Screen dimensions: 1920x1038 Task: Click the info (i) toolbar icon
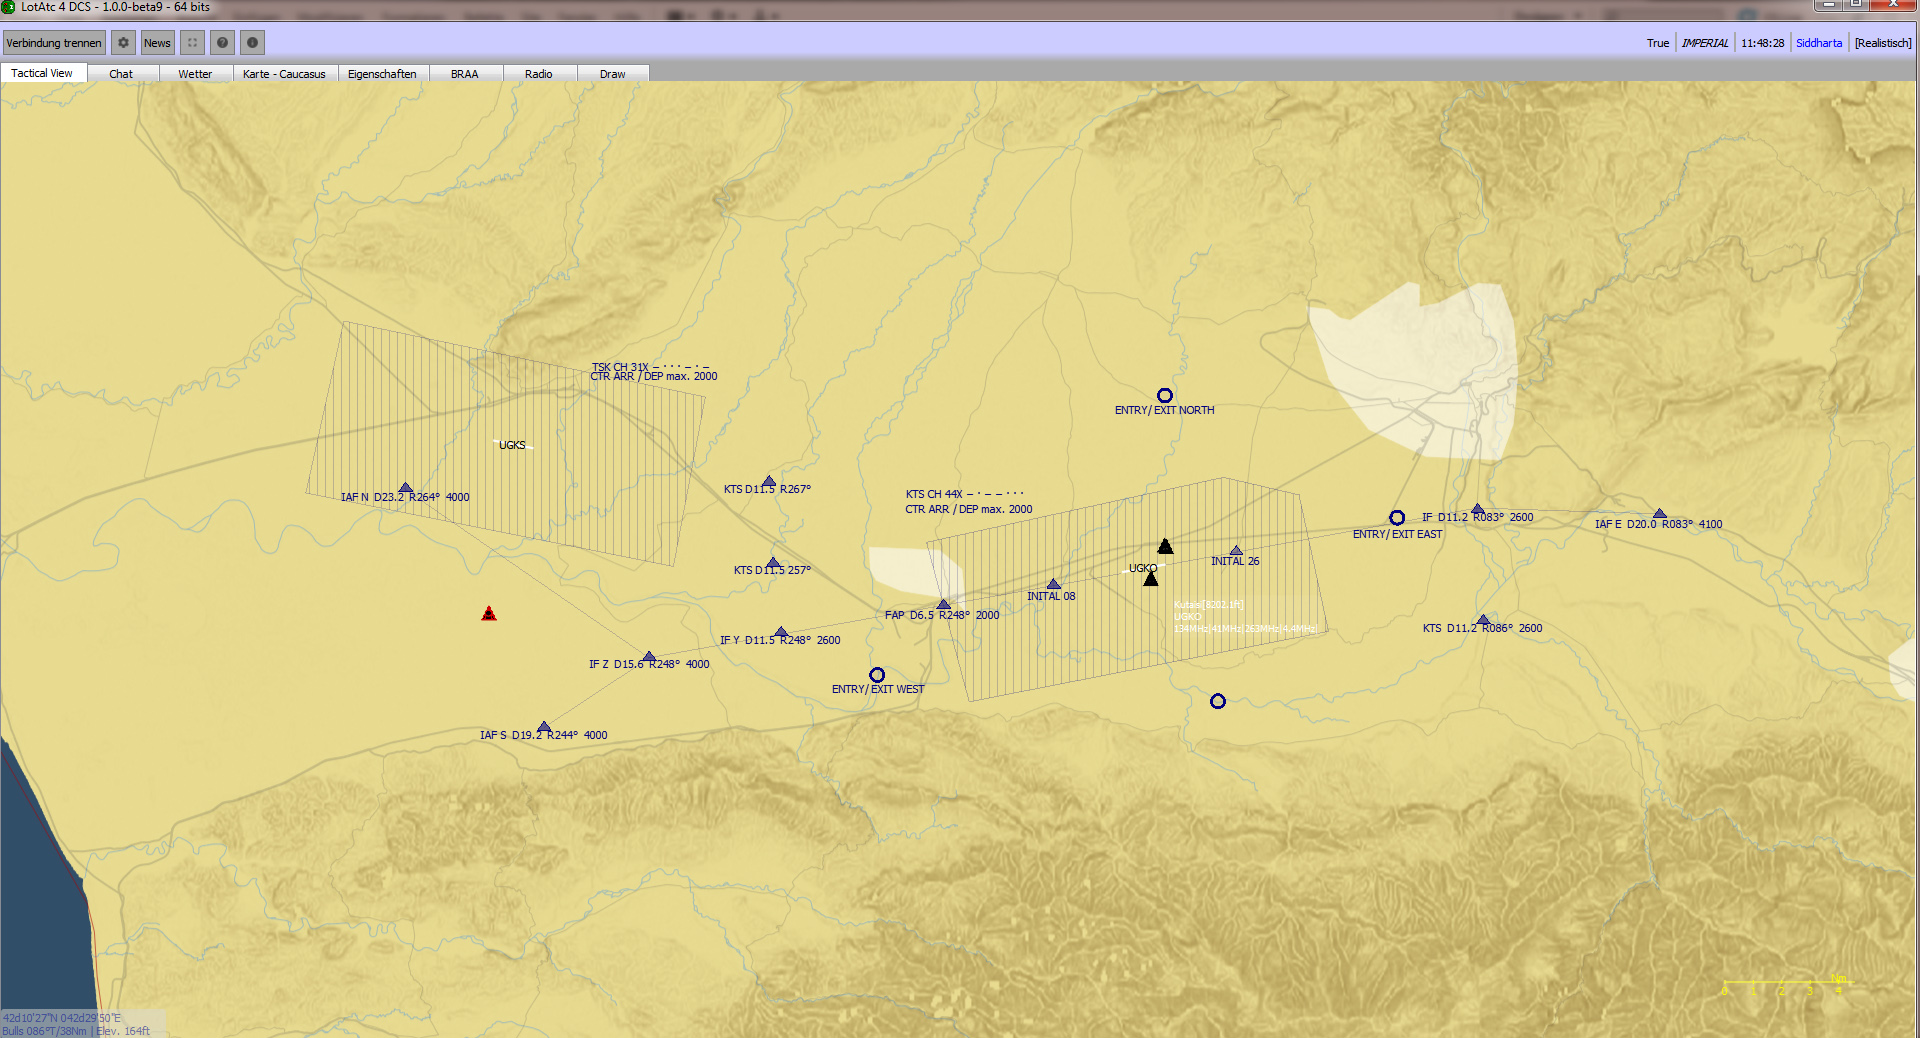coord(252,43)
